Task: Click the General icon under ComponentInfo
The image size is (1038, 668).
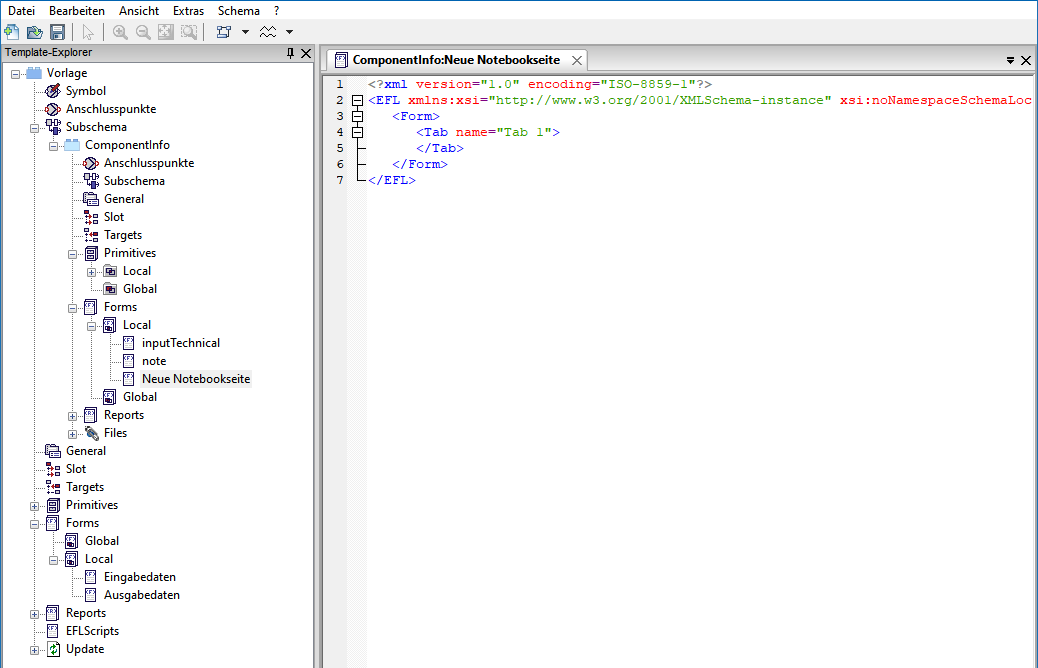Action: pos(91,199)
